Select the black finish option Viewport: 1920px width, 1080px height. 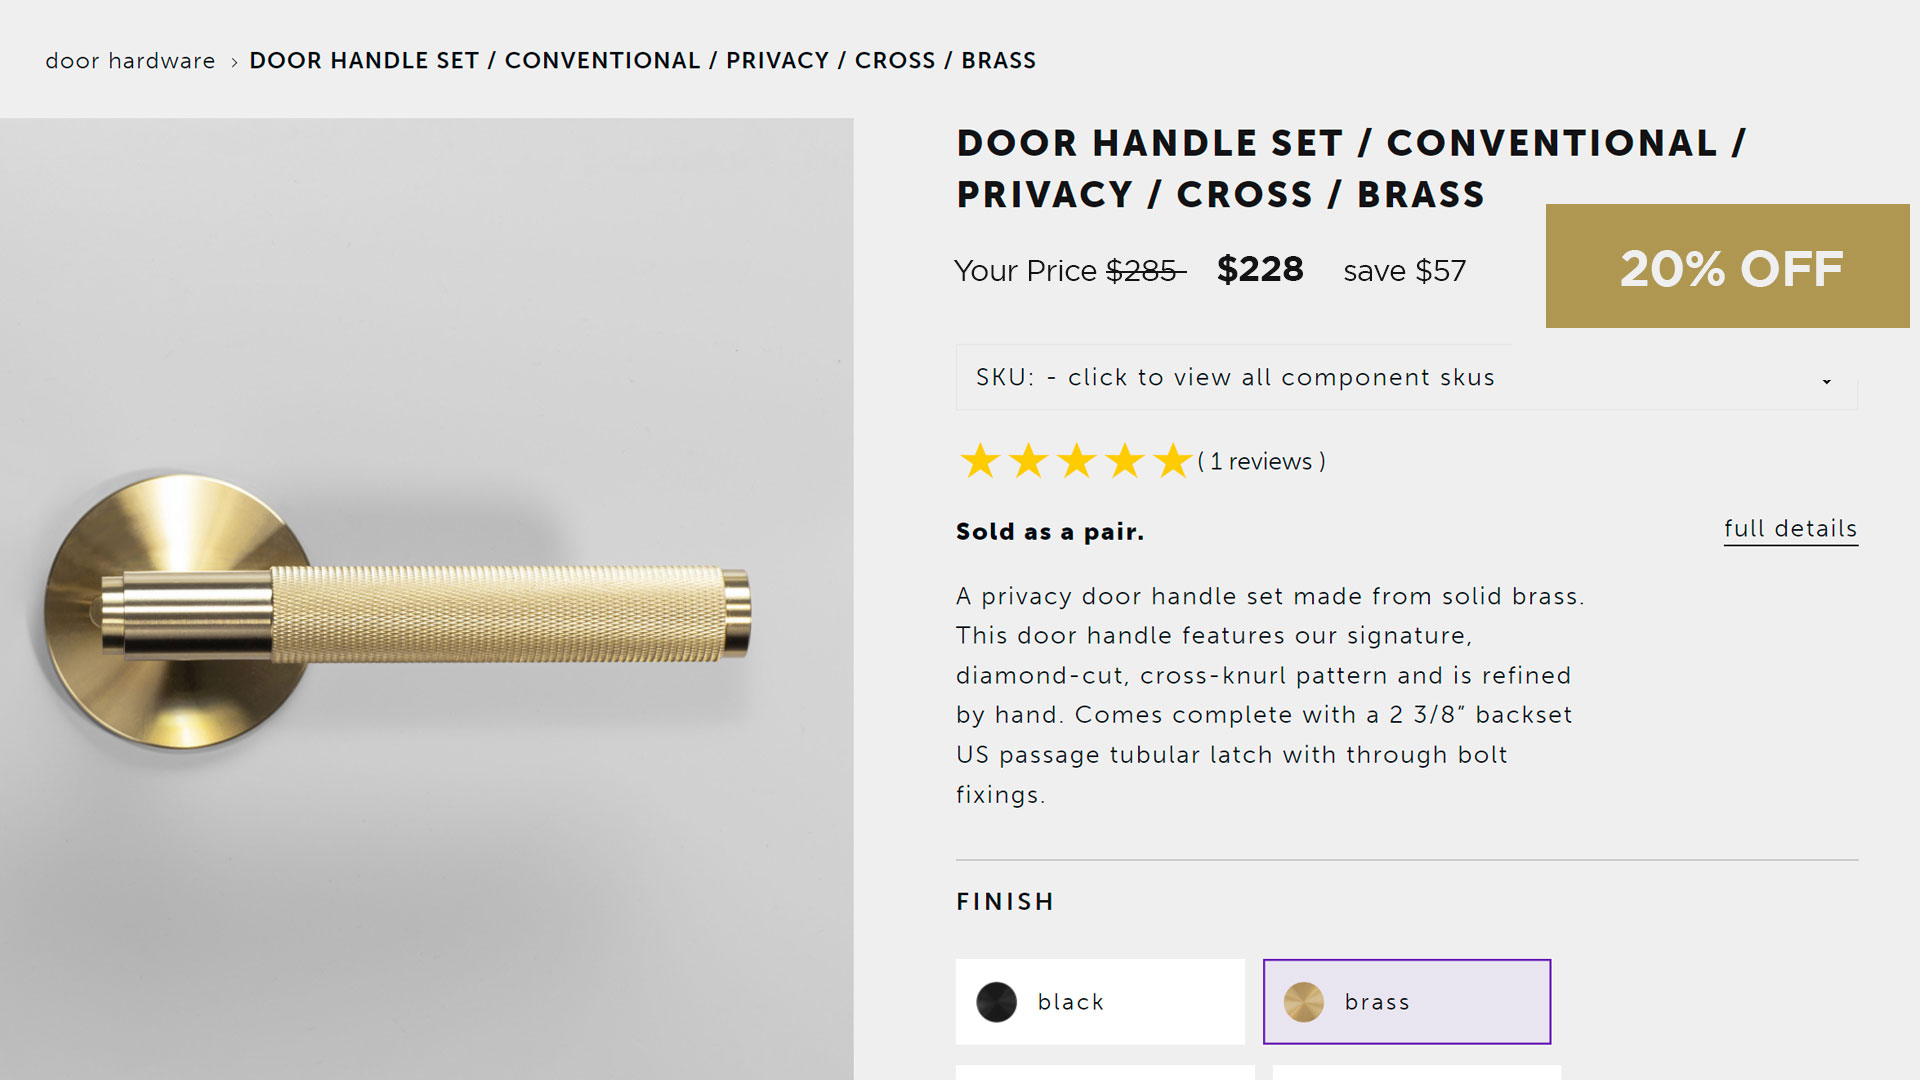(1100, 1002)
